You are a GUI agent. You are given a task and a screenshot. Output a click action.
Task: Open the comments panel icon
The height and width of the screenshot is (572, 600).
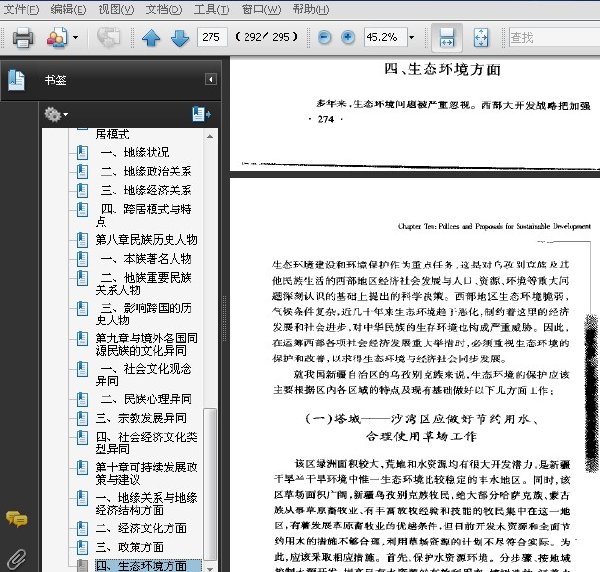click(x=16, y=519)
